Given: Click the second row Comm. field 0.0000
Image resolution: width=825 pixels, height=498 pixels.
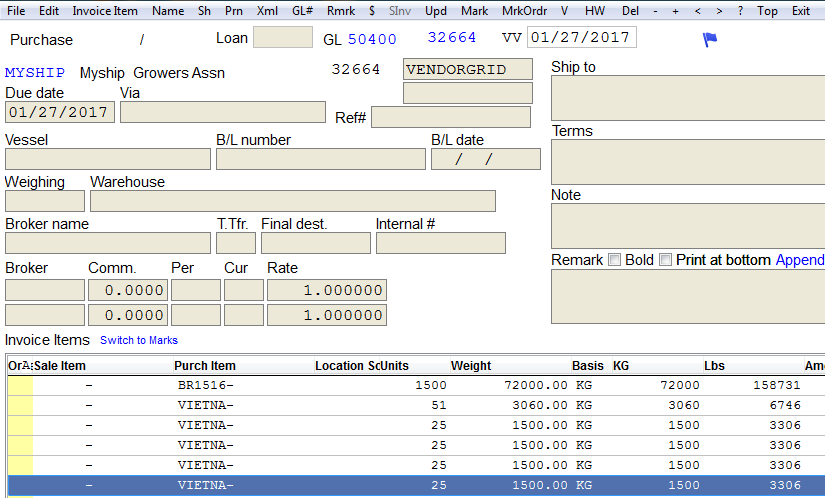Looking at the screenshot, I should pos(128,315).
